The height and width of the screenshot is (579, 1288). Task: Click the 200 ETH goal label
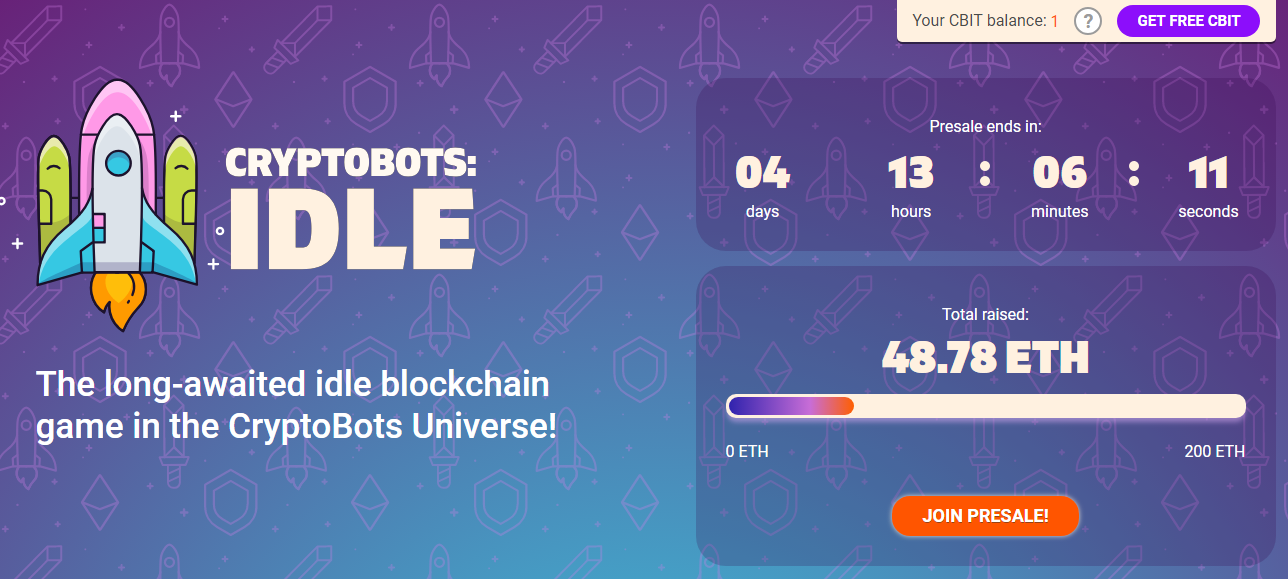pos(1214,452)
